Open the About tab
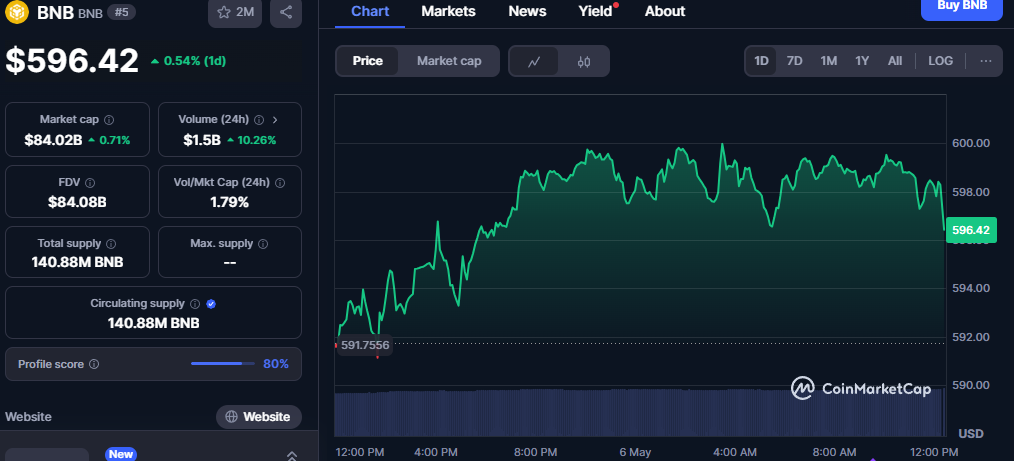This screenshot has height=461, width=1014. coord(665,12)
